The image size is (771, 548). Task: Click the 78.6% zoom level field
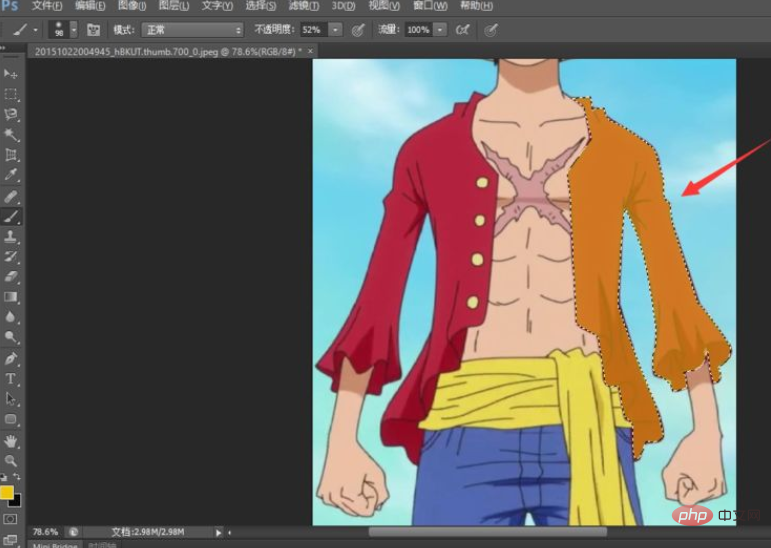tap(45, 532)
